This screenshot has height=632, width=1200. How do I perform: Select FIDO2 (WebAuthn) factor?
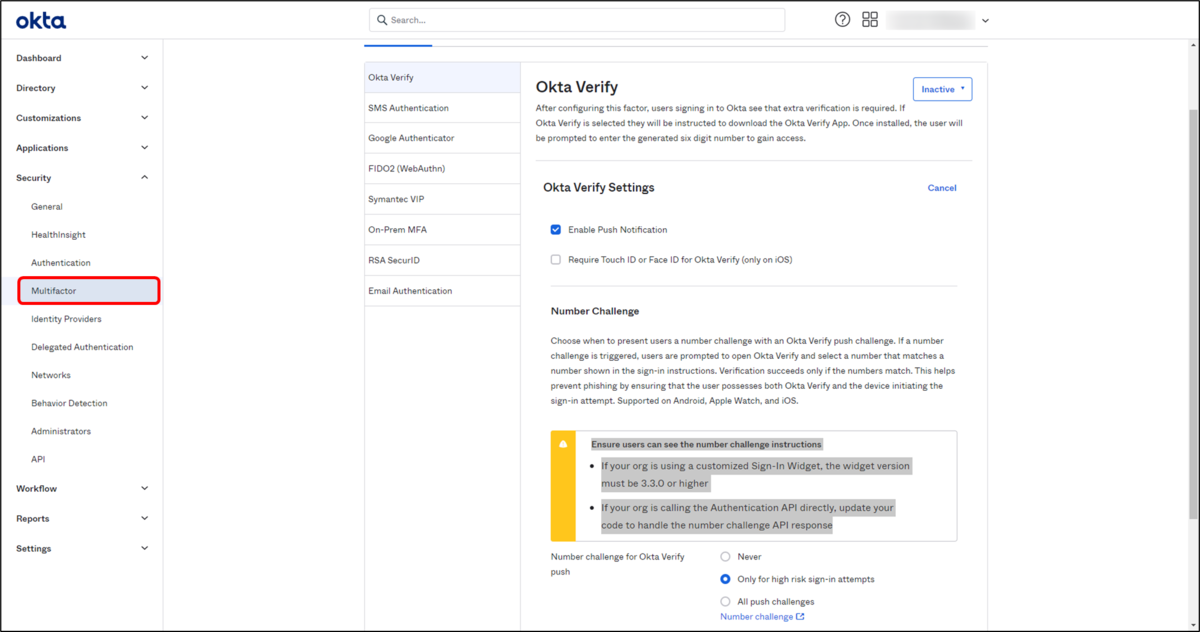tap(442, 169)
